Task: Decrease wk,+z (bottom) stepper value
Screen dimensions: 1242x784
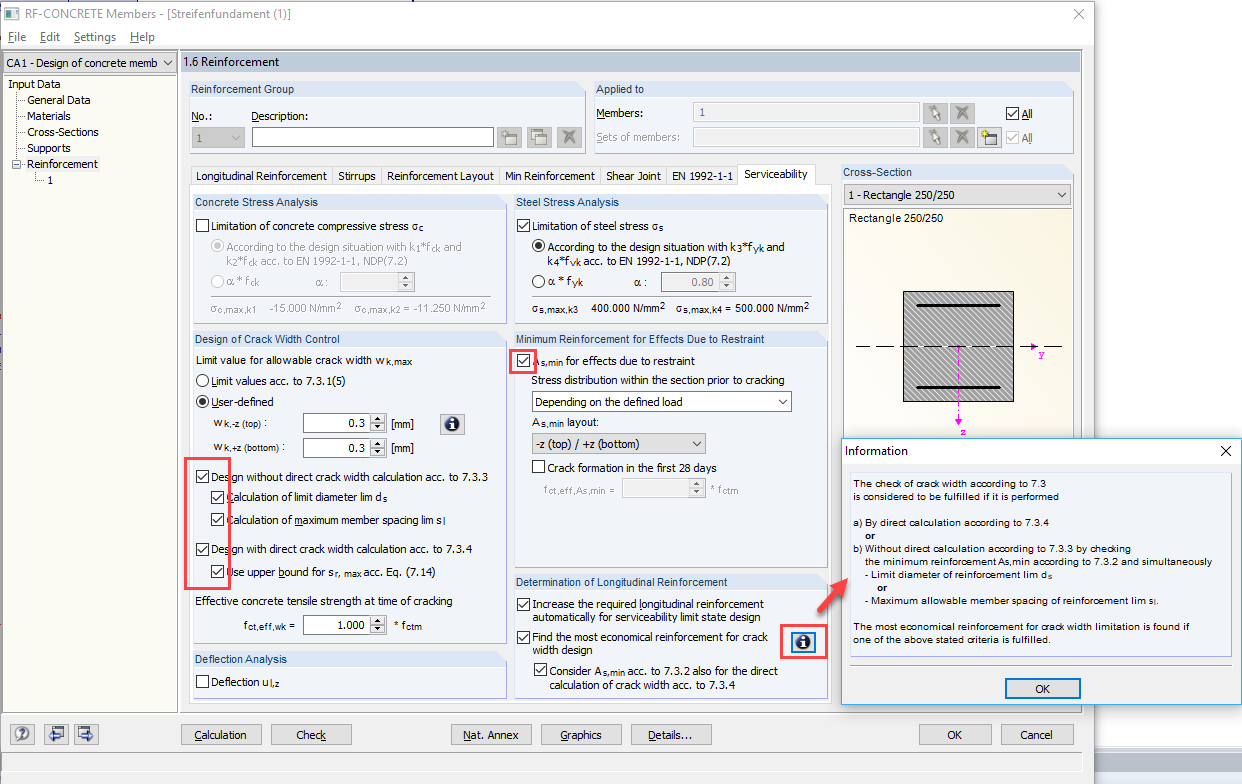Action: (x=377, y=453)
